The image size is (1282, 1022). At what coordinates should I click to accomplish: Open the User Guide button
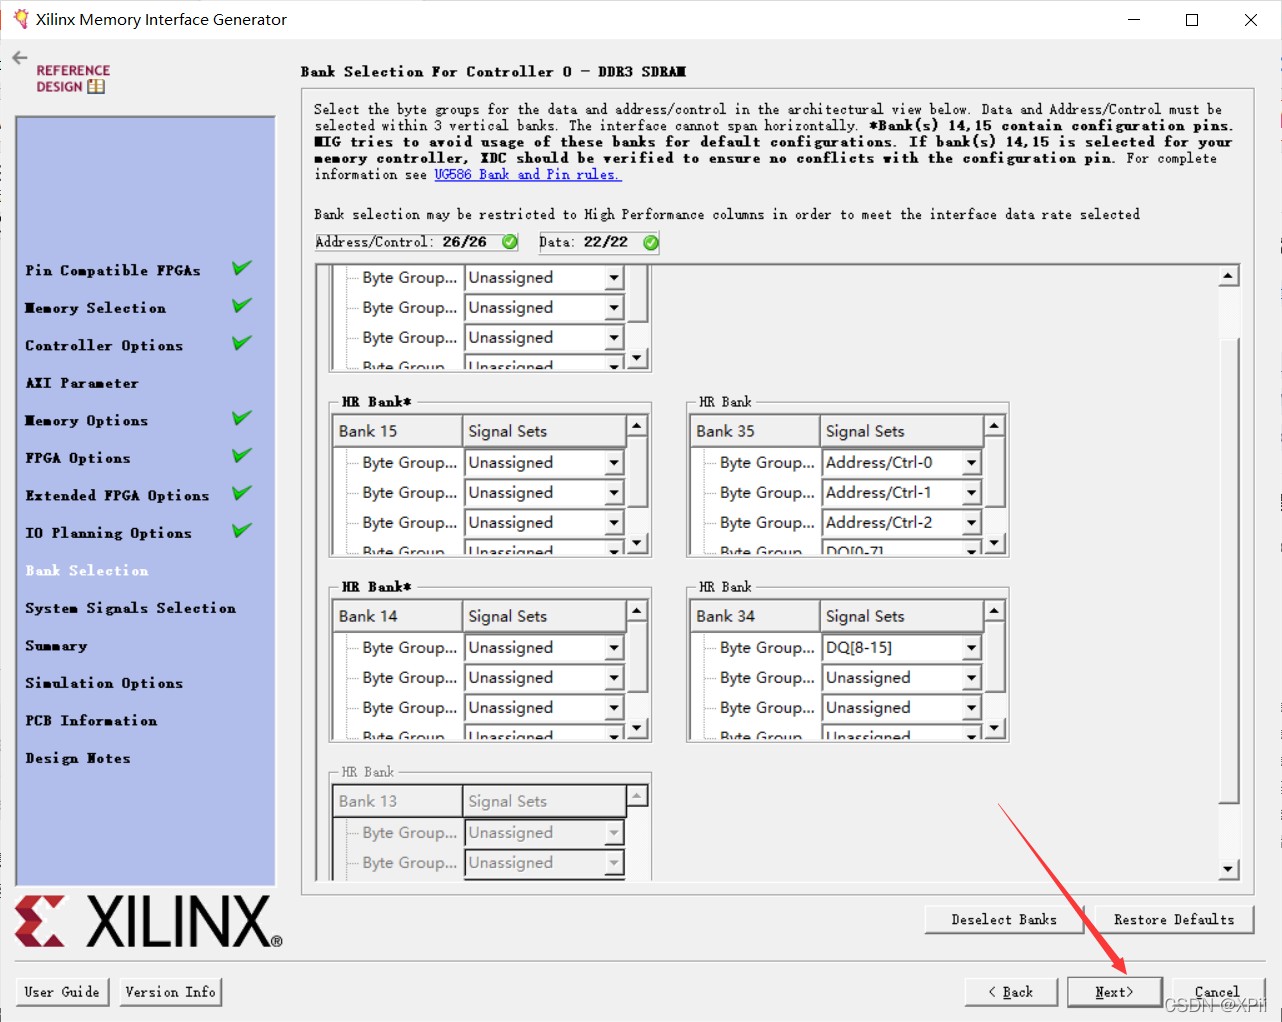62,992
